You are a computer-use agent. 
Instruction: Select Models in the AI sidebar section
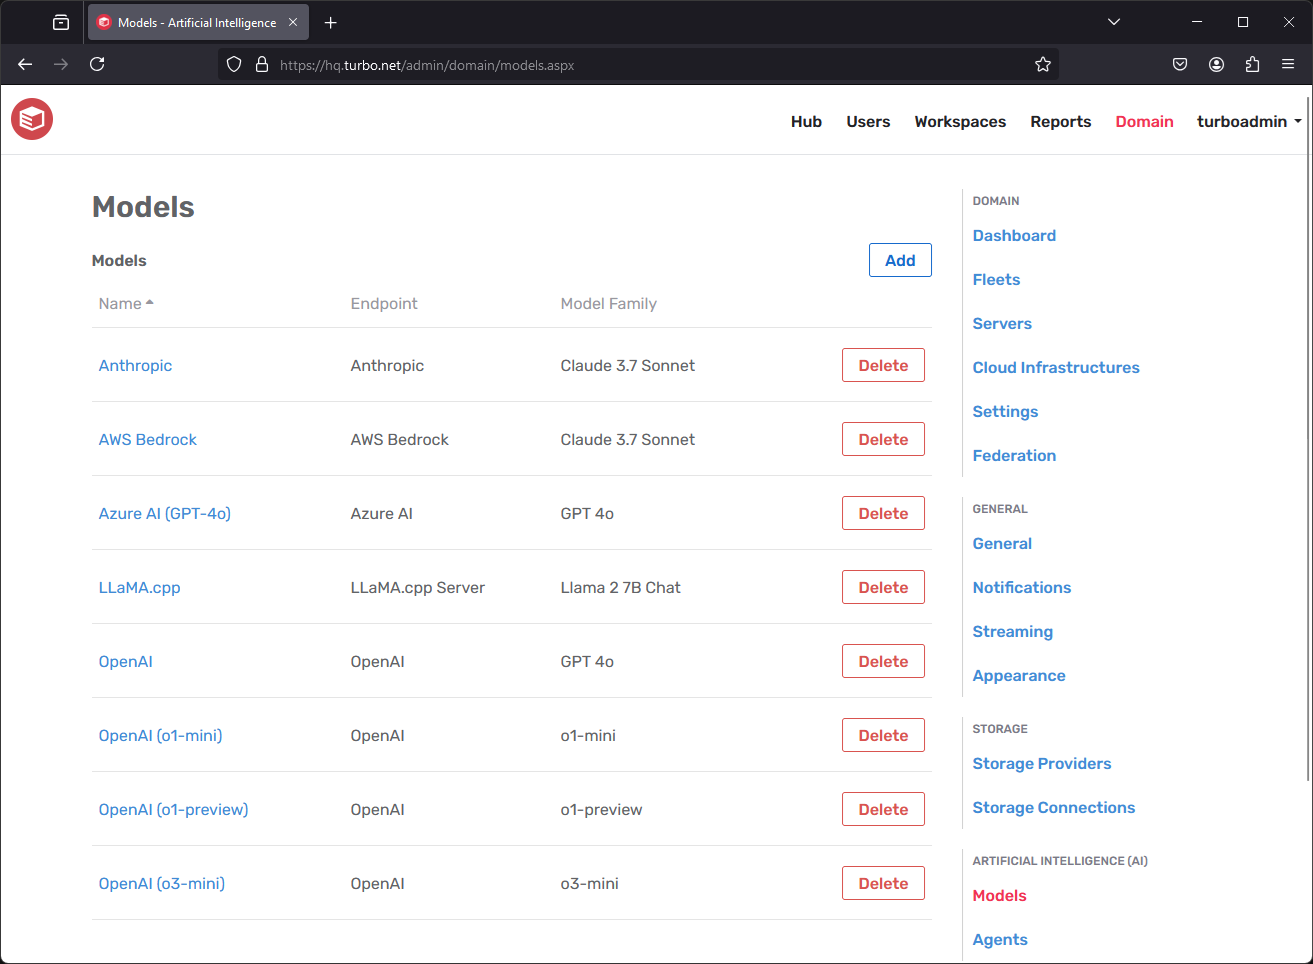pos(999,896)
